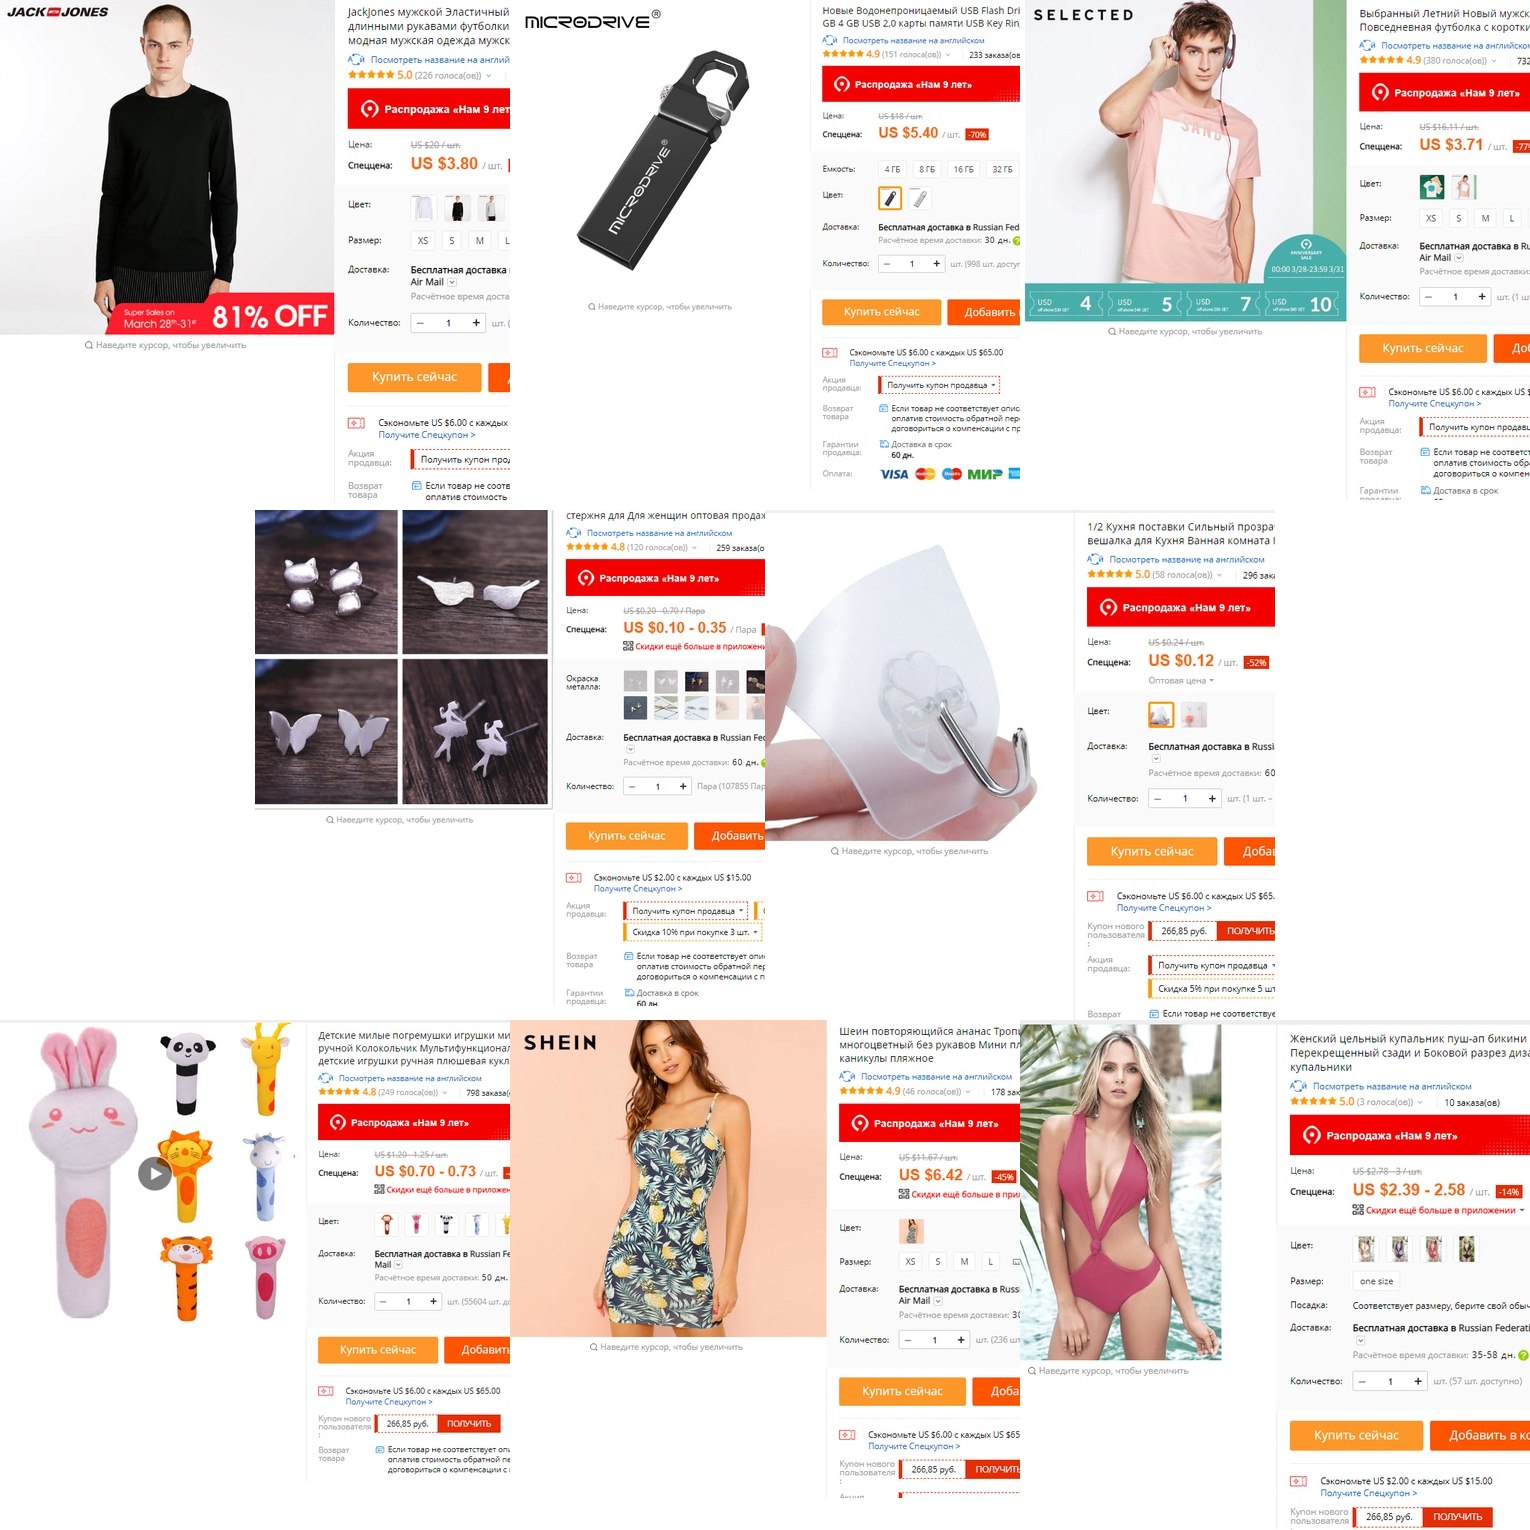Play the baby rattle toy product video
The image size is (1530, 1530).
pos(154,1173)
